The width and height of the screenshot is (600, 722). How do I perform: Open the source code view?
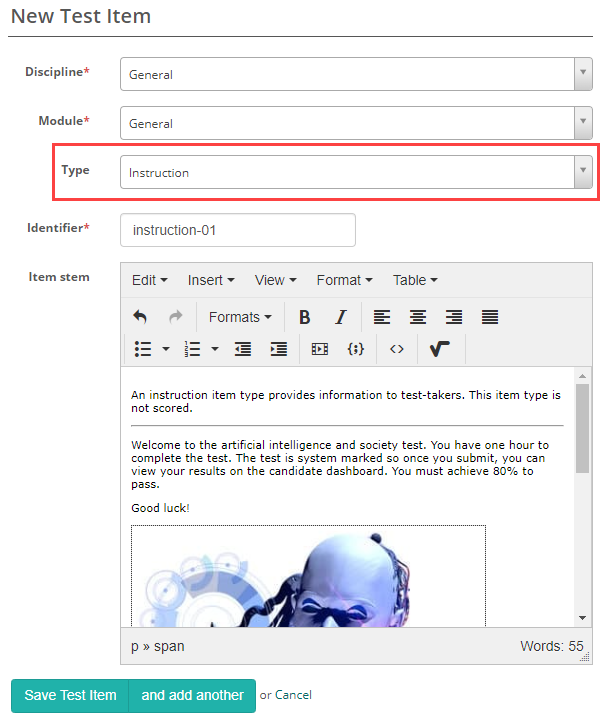(397, 349)
